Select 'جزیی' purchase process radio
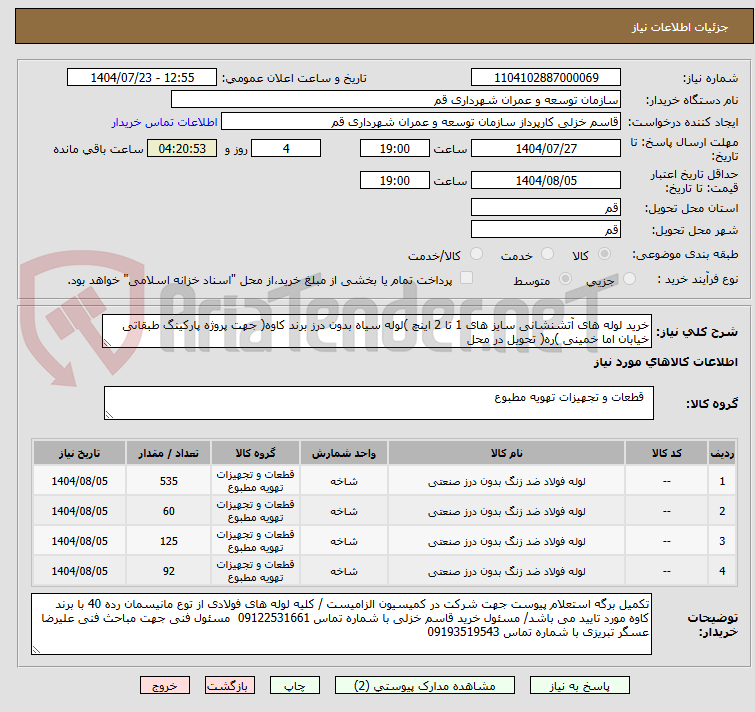Screen dimensions: 755x712 (x=628, y=280)
